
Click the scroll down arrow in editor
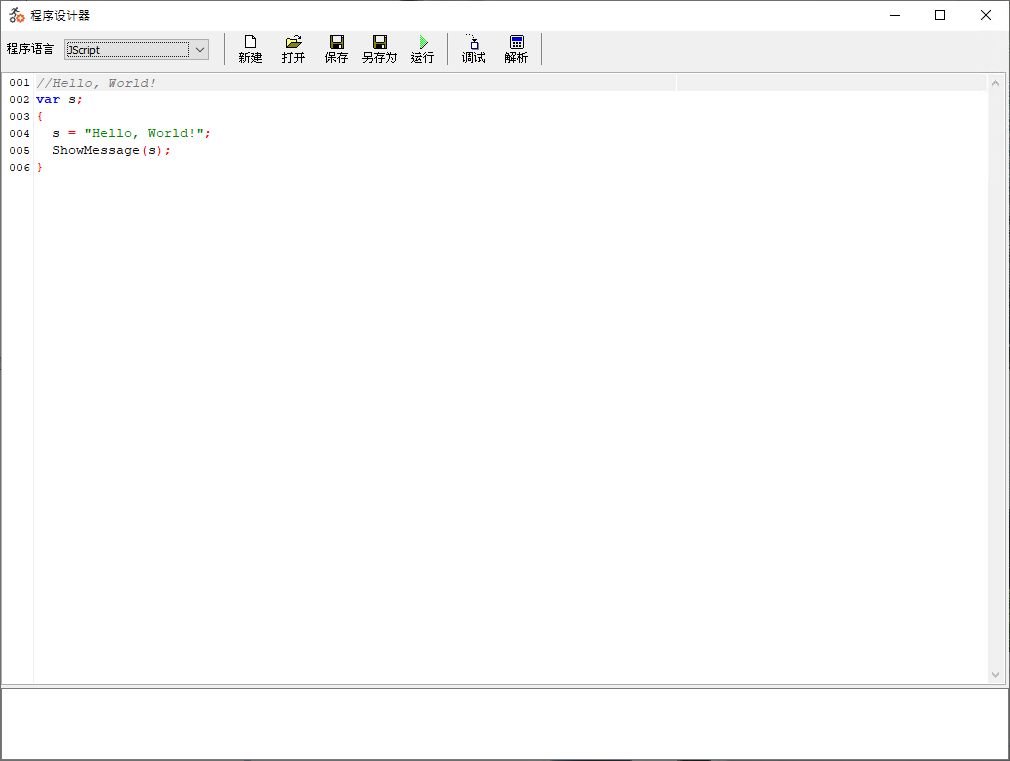click(x=995, y=675)
